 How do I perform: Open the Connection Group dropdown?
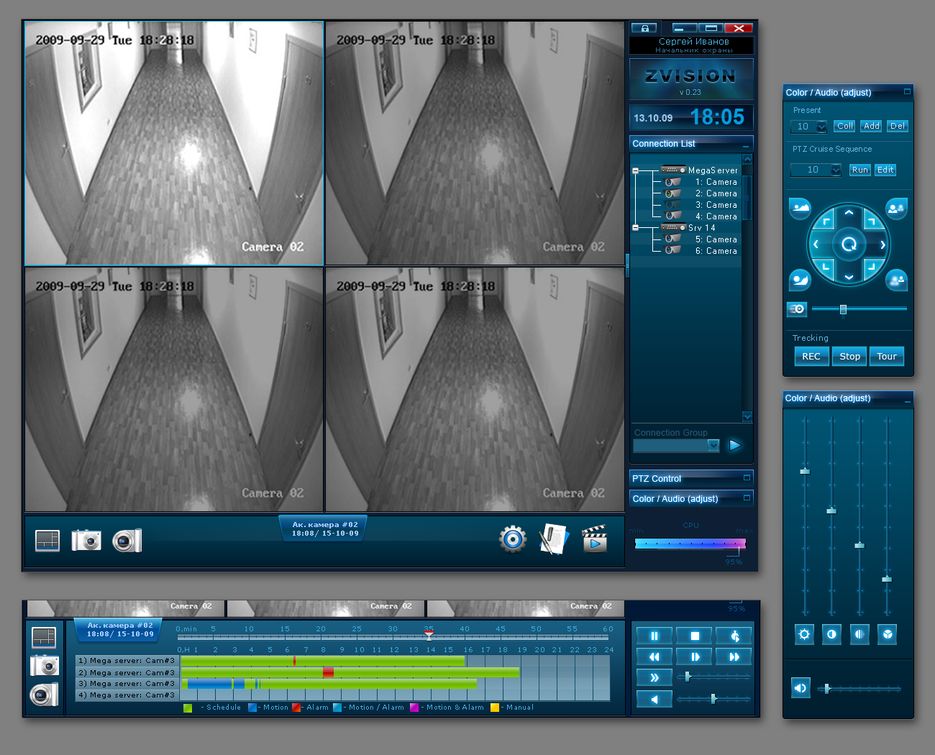pyautogui.click(x=713, y=445)
